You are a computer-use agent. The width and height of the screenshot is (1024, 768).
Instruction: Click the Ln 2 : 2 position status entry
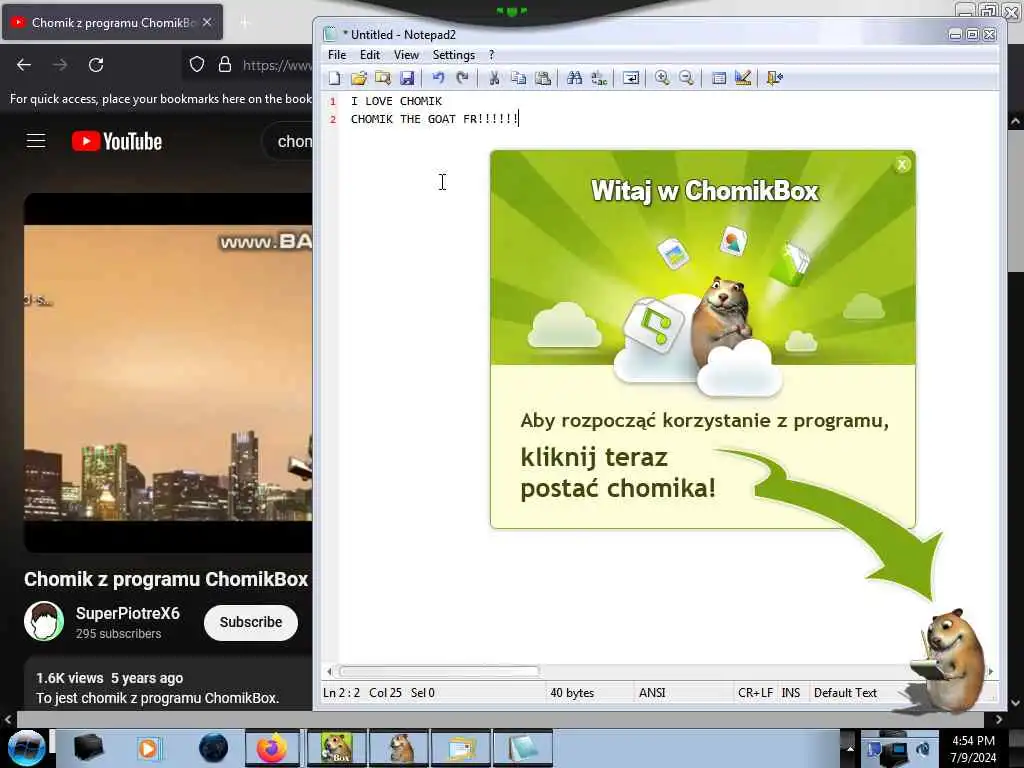pyautogui.click(x=341, y=693)
